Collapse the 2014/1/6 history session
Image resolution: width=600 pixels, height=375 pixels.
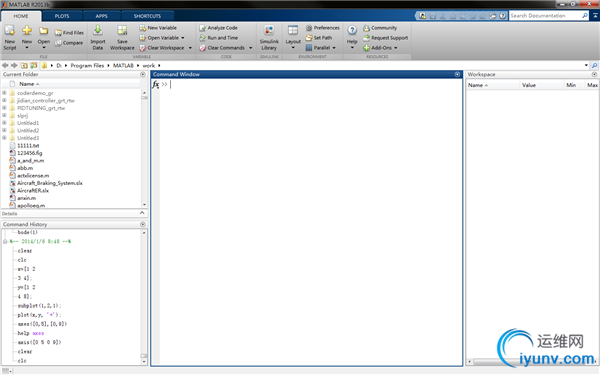(5, 241)
